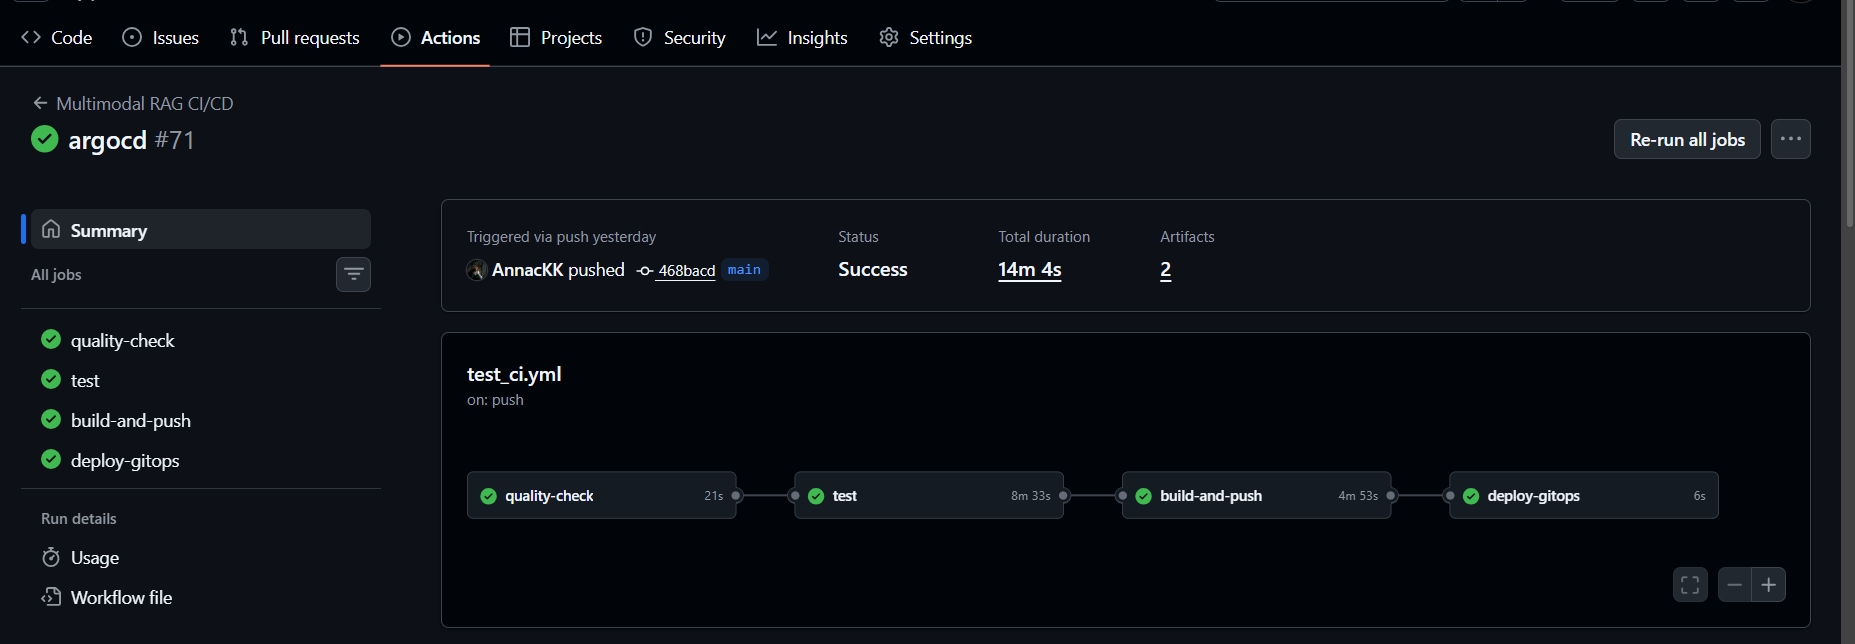Click AnnacKK's avatar image
Image resolution: width=1855 pixels, height=644 pixels.
pyautogui.click(x=477, y=270)
